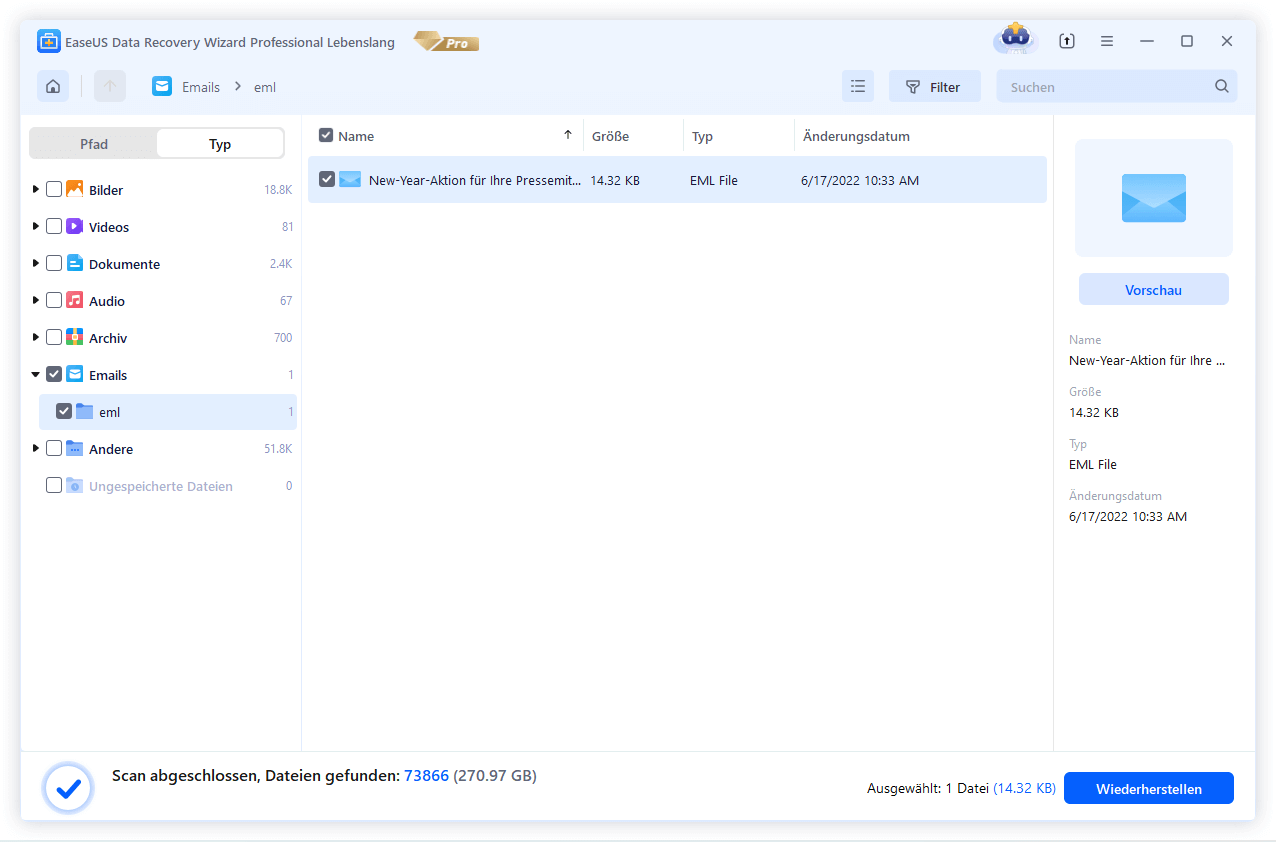The height and width of the screenshot is (842, 1276).
Task: Sort by the Größe column header
Action: tap(610, 136)
